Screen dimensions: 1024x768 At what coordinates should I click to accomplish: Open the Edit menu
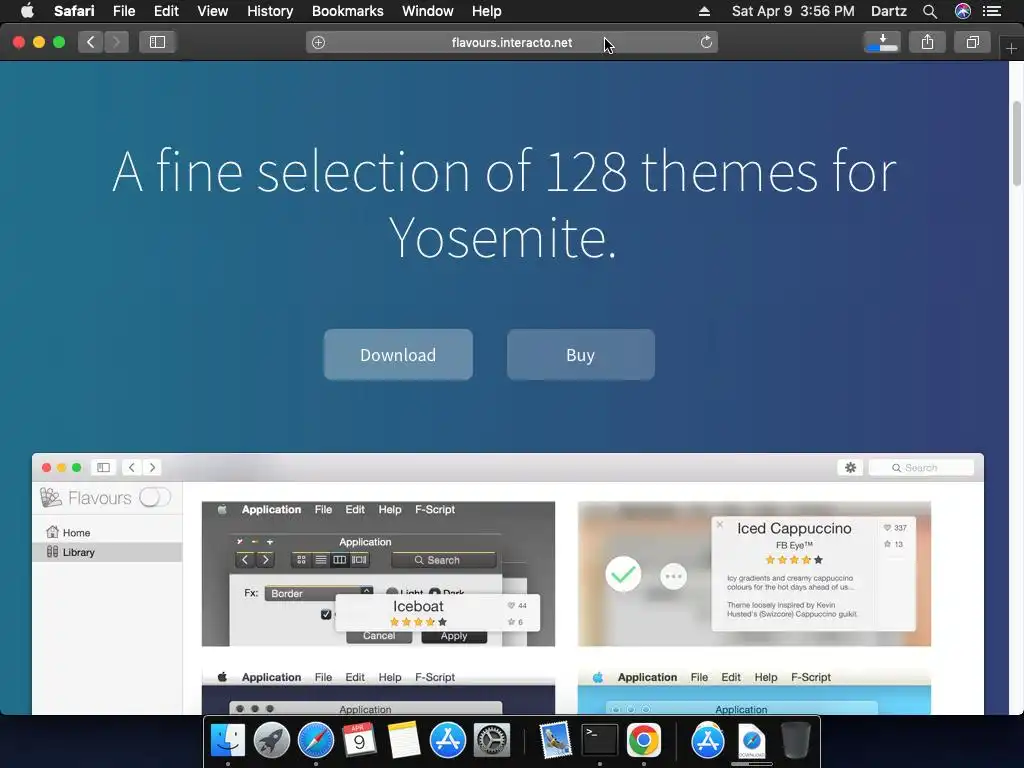coord(166,11)
